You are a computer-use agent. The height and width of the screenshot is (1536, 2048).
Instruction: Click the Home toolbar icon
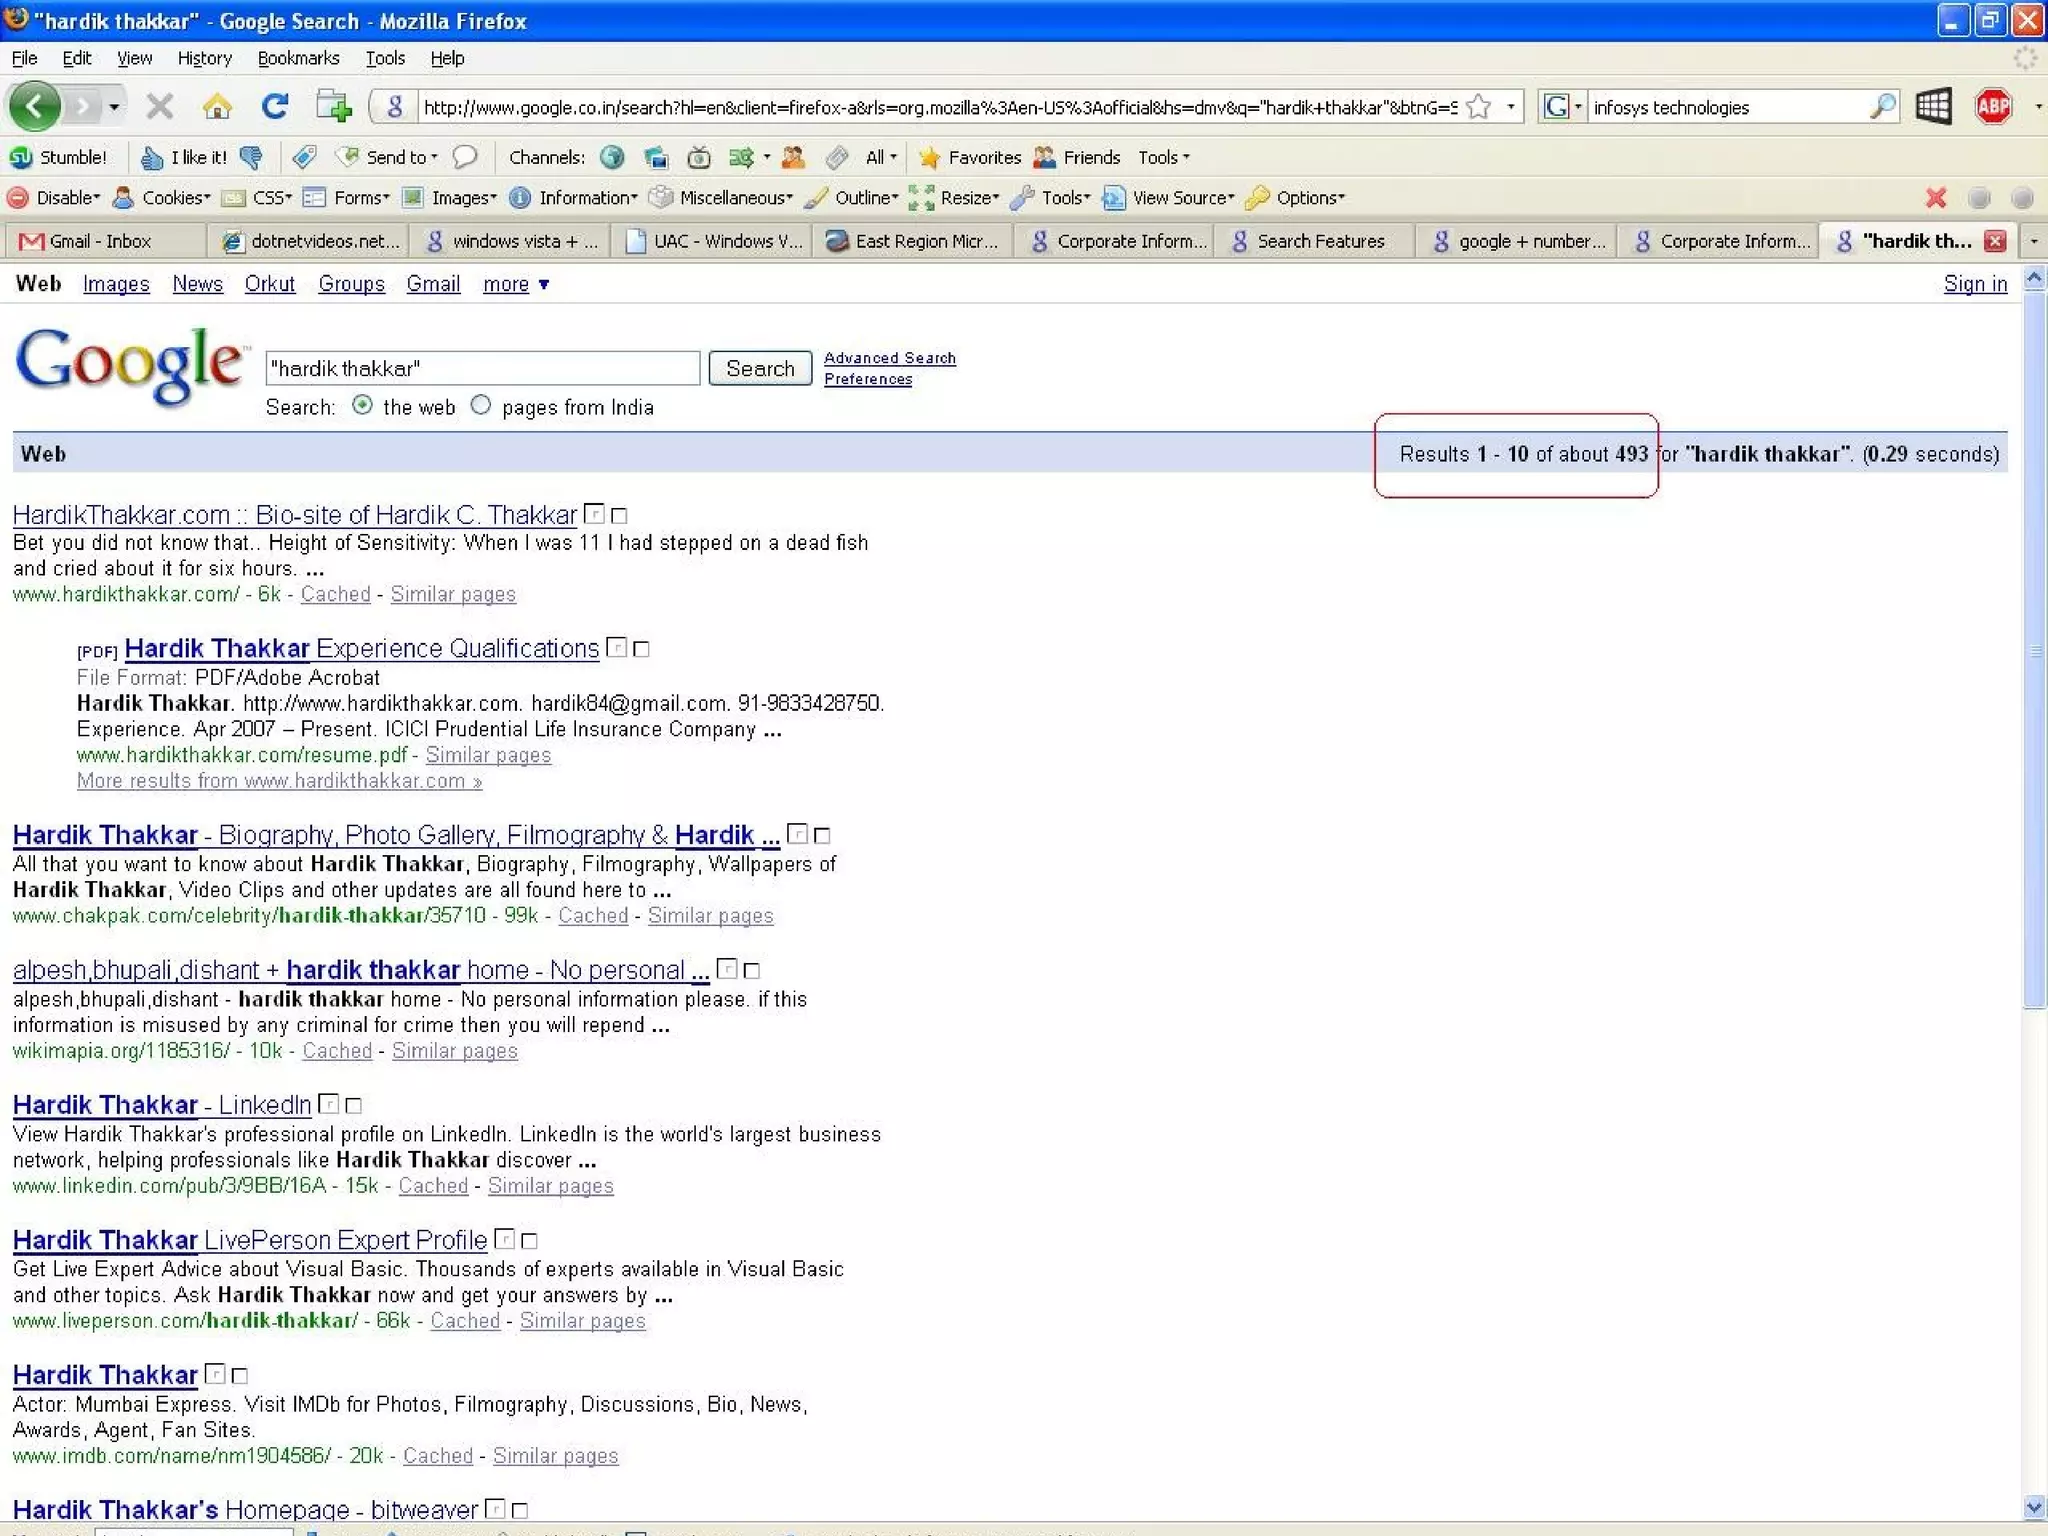pos(217,106)
